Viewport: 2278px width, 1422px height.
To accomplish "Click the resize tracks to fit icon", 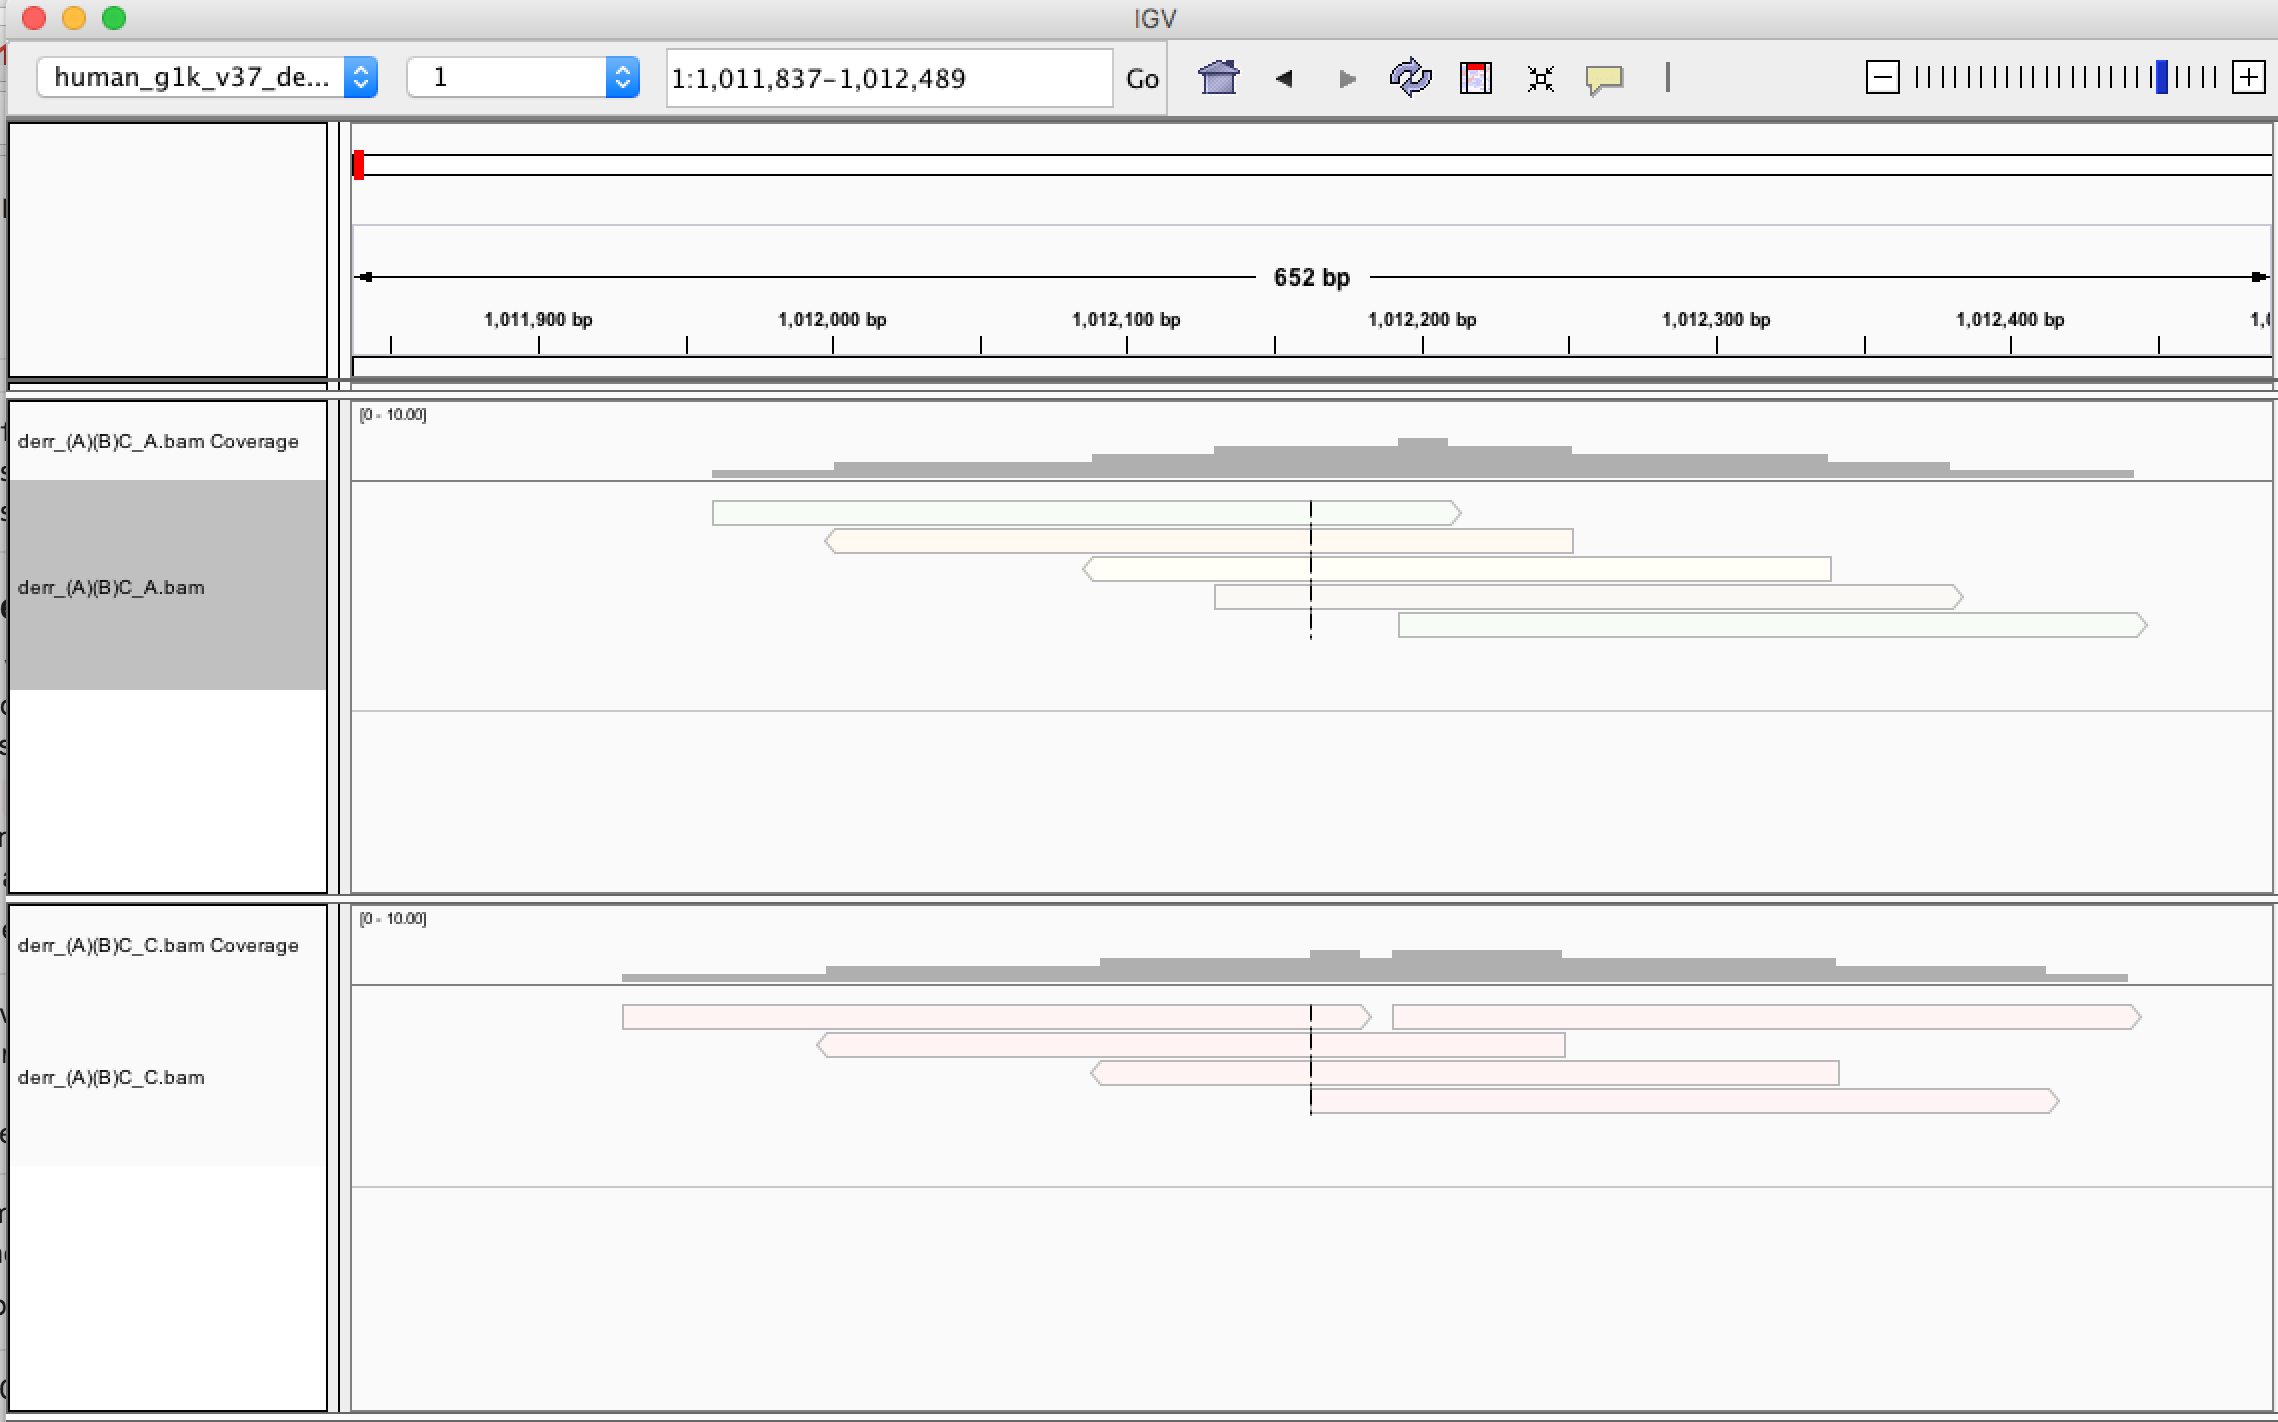I will pyautogui.click(x=1541, y=78).
